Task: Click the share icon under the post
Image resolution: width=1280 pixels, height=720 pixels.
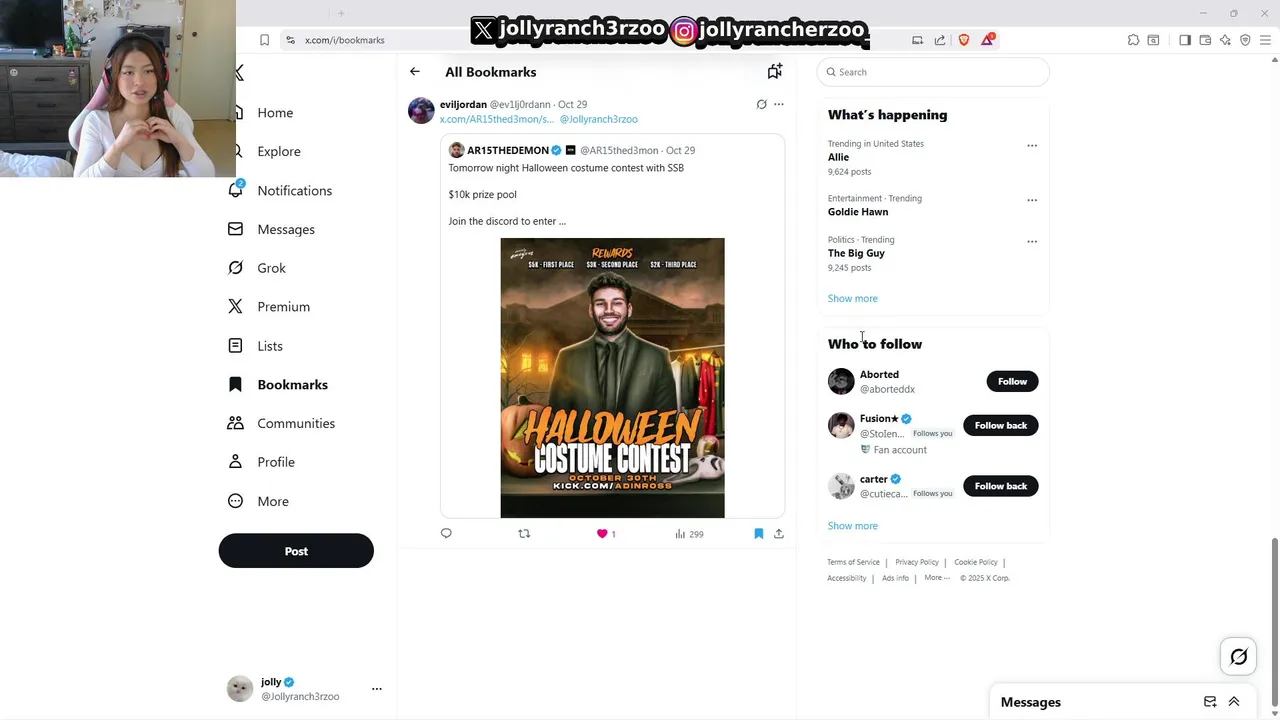Action: 779,534
